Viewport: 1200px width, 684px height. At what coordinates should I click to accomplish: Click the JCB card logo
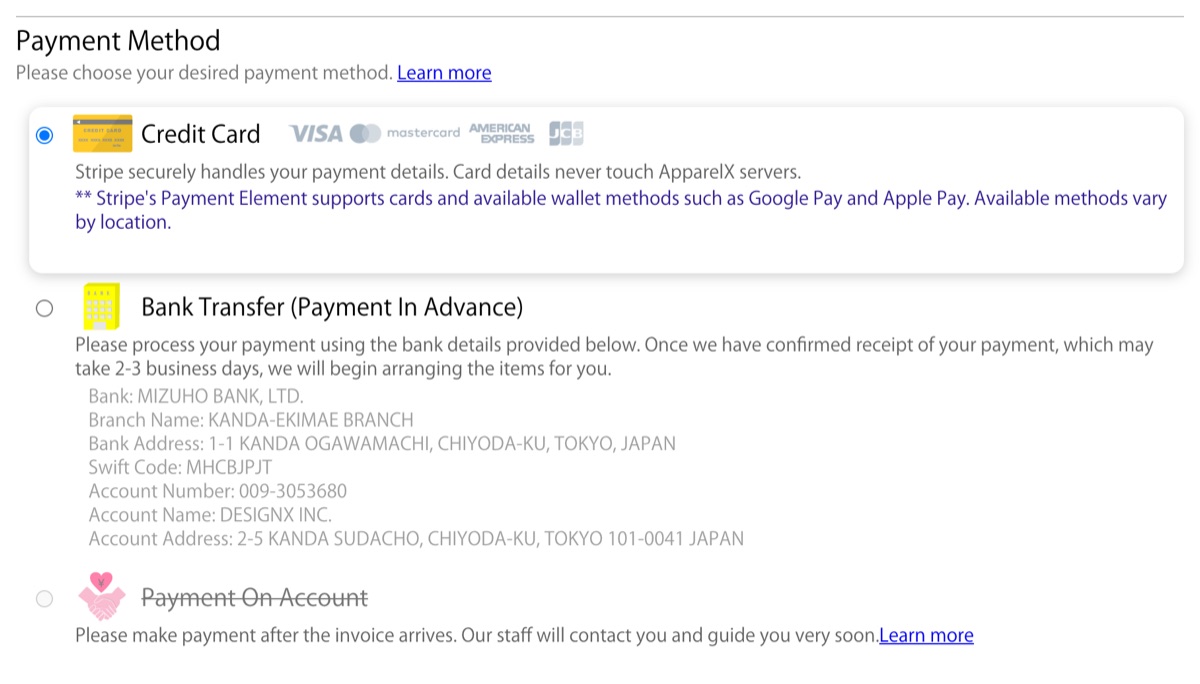[566, 133]
